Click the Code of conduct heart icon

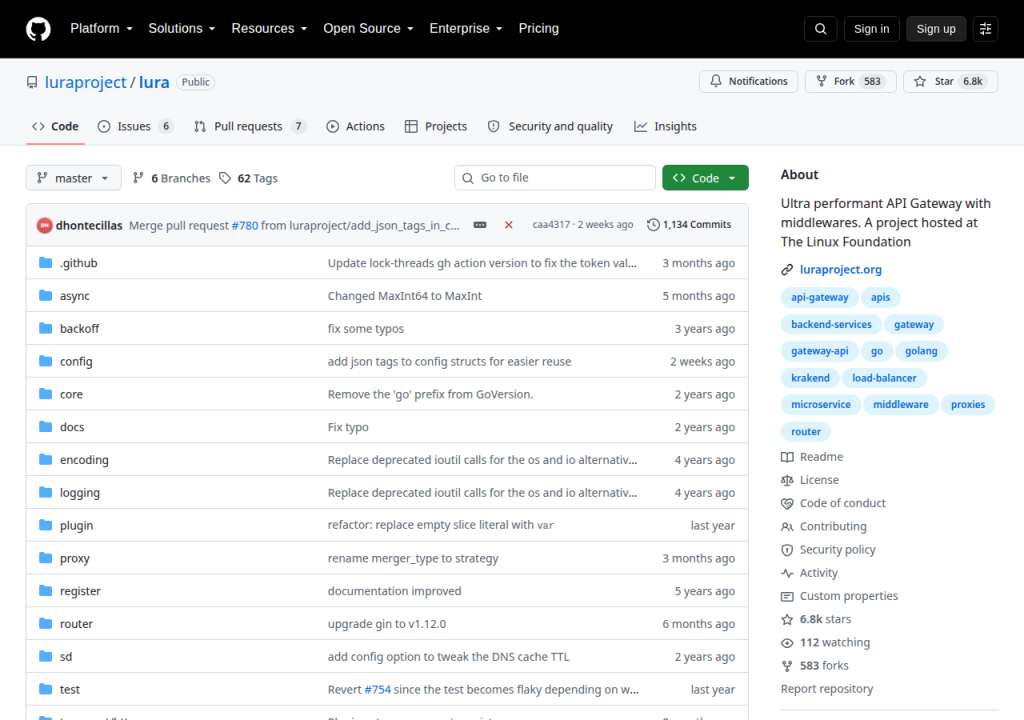coord(788,504)
